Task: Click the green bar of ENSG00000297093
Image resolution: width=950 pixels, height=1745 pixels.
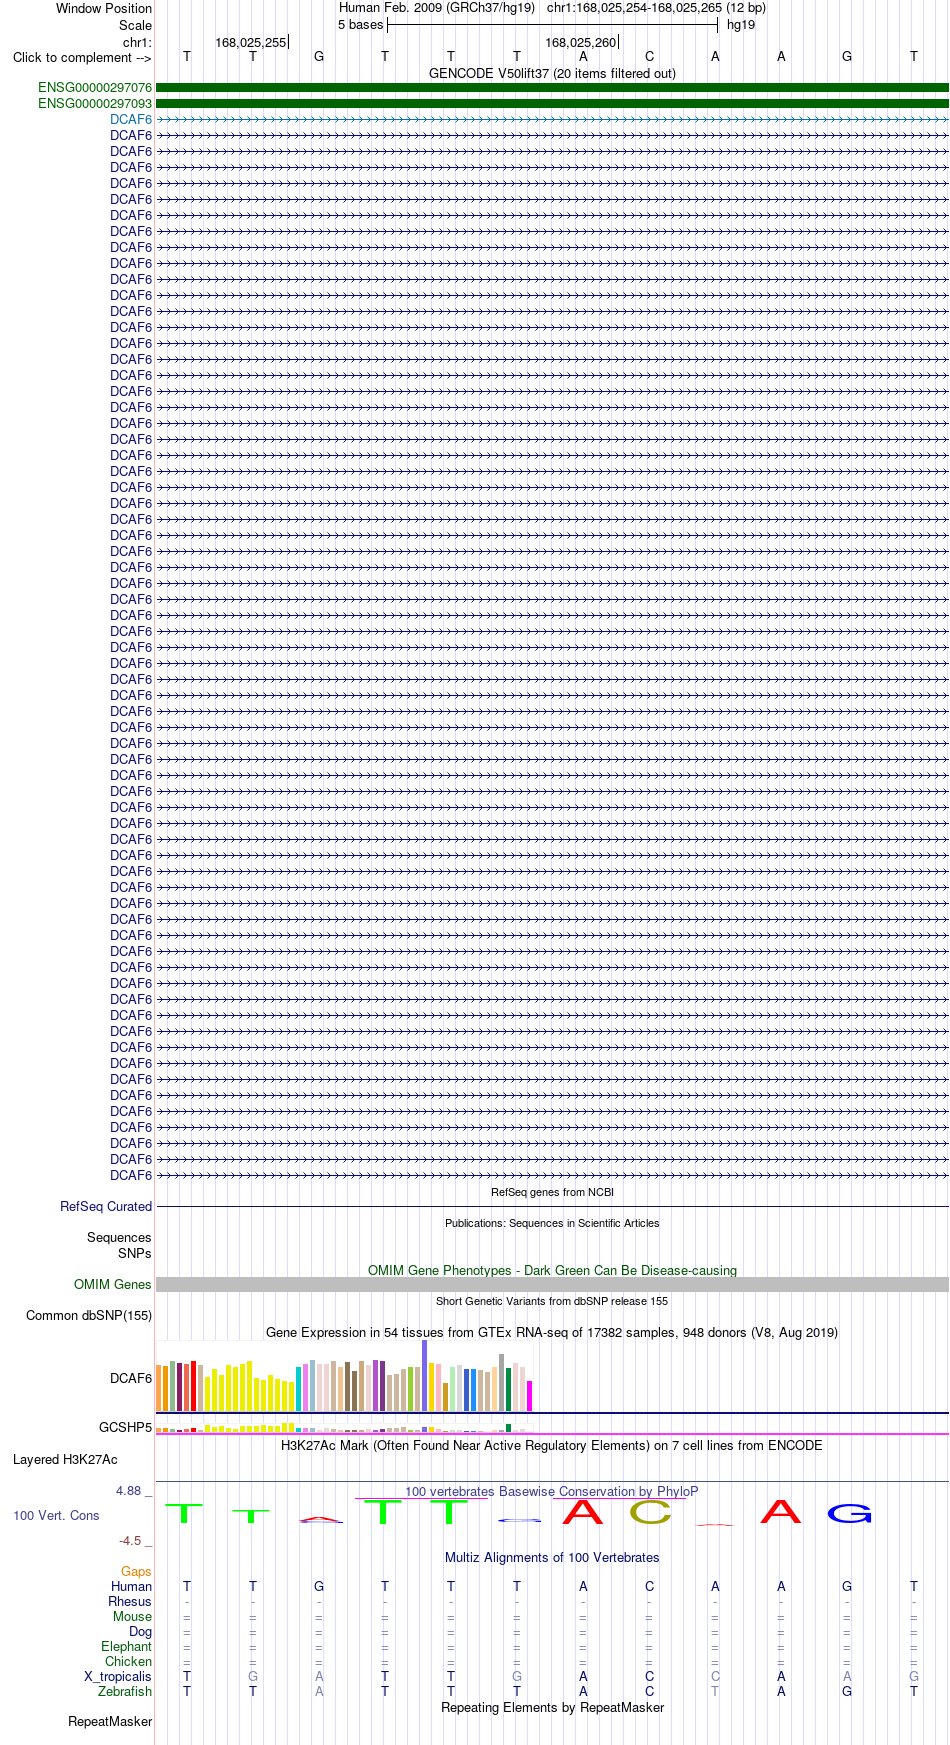Action: 552,104
